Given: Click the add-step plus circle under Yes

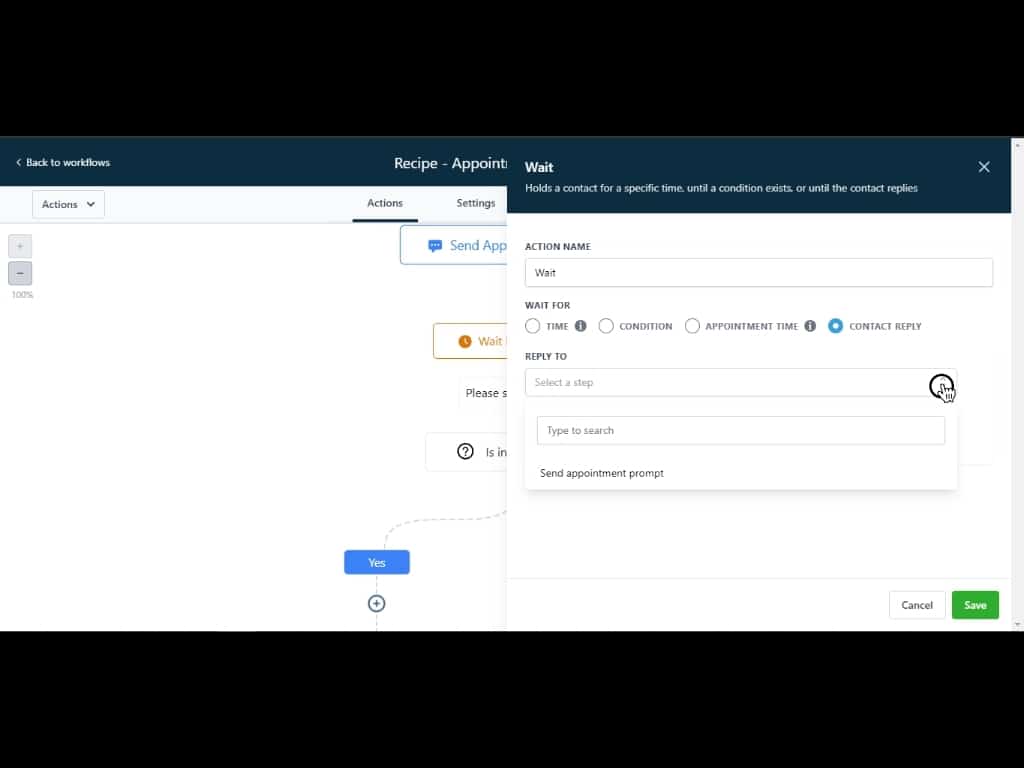Looking at the screenshot, I should click(376, 603).
